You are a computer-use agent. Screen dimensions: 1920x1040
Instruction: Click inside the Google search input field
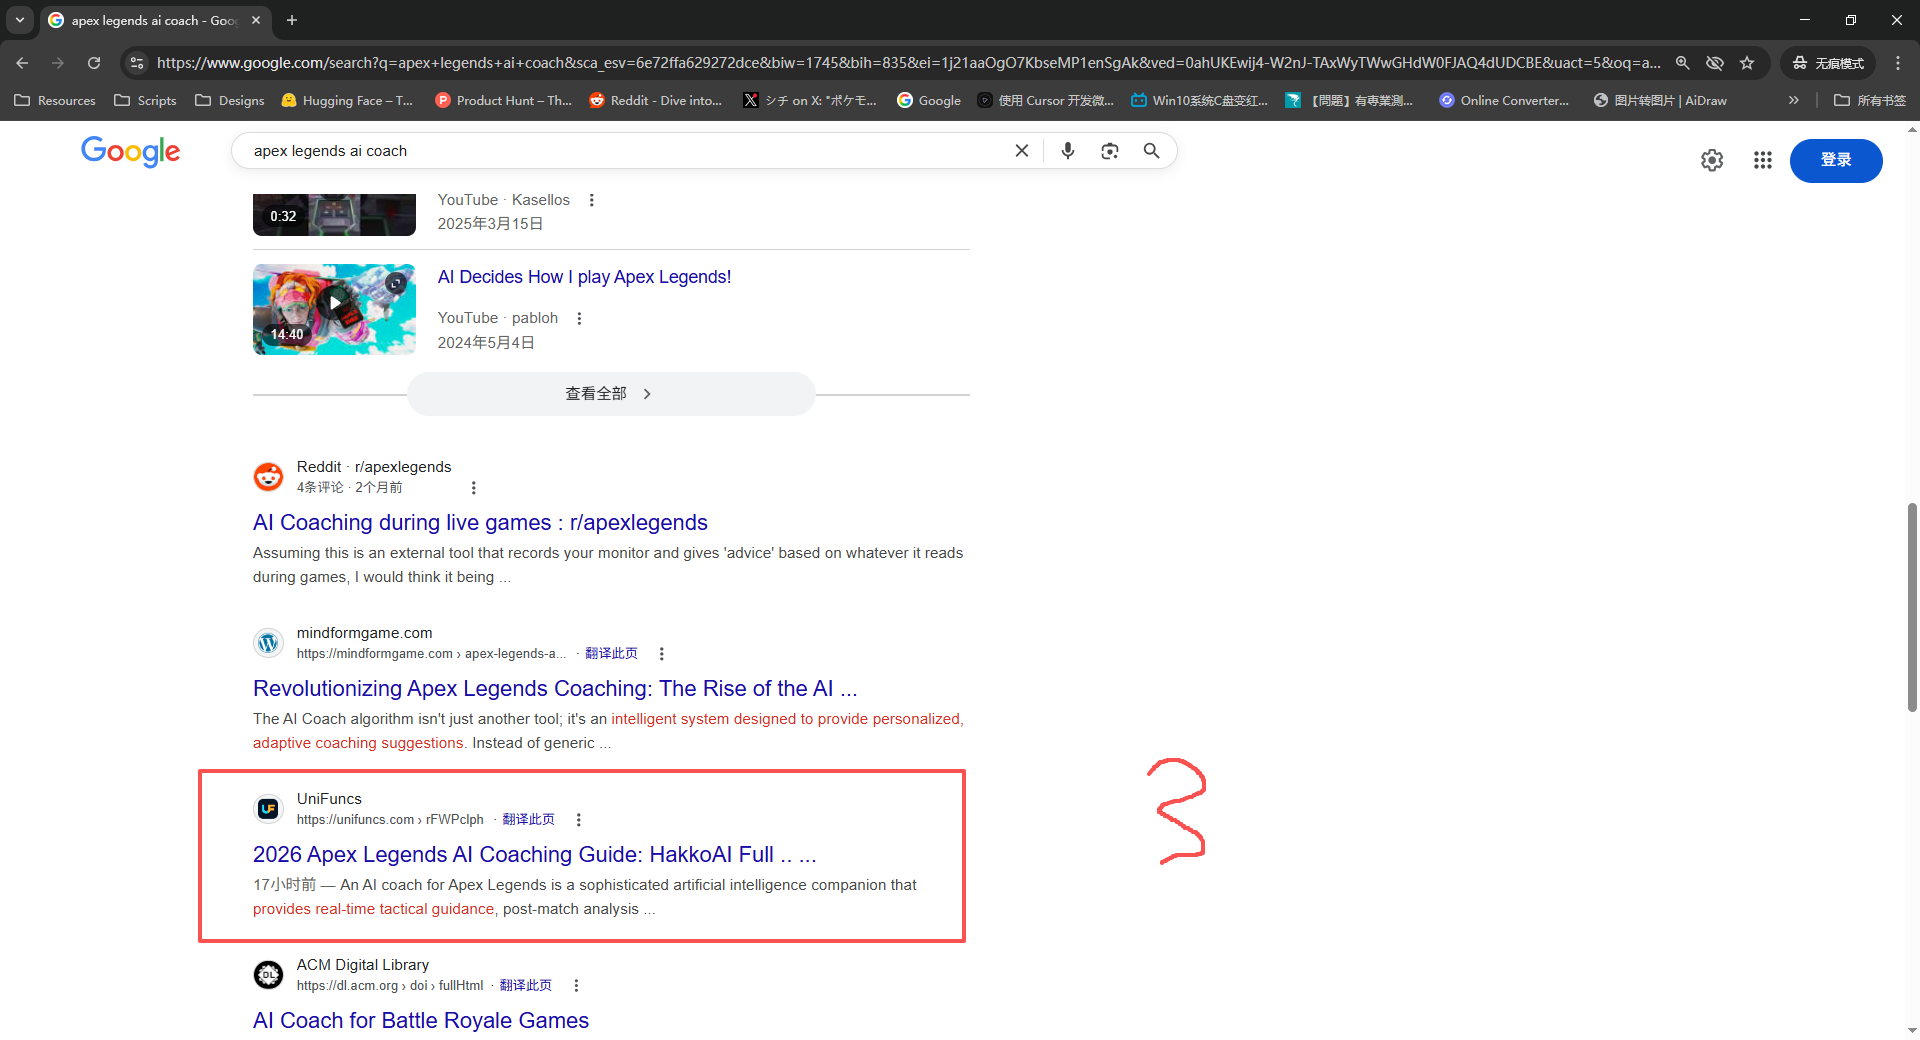click(620, 151)
